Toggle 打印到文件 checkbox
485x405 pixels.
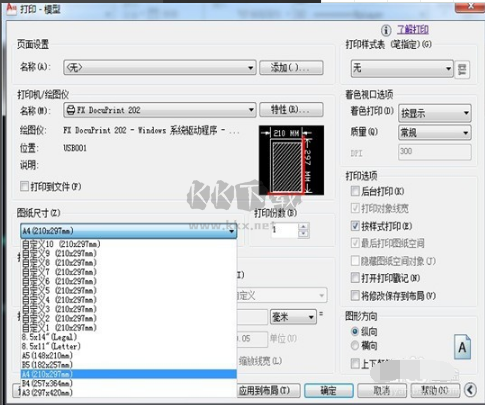24,186
